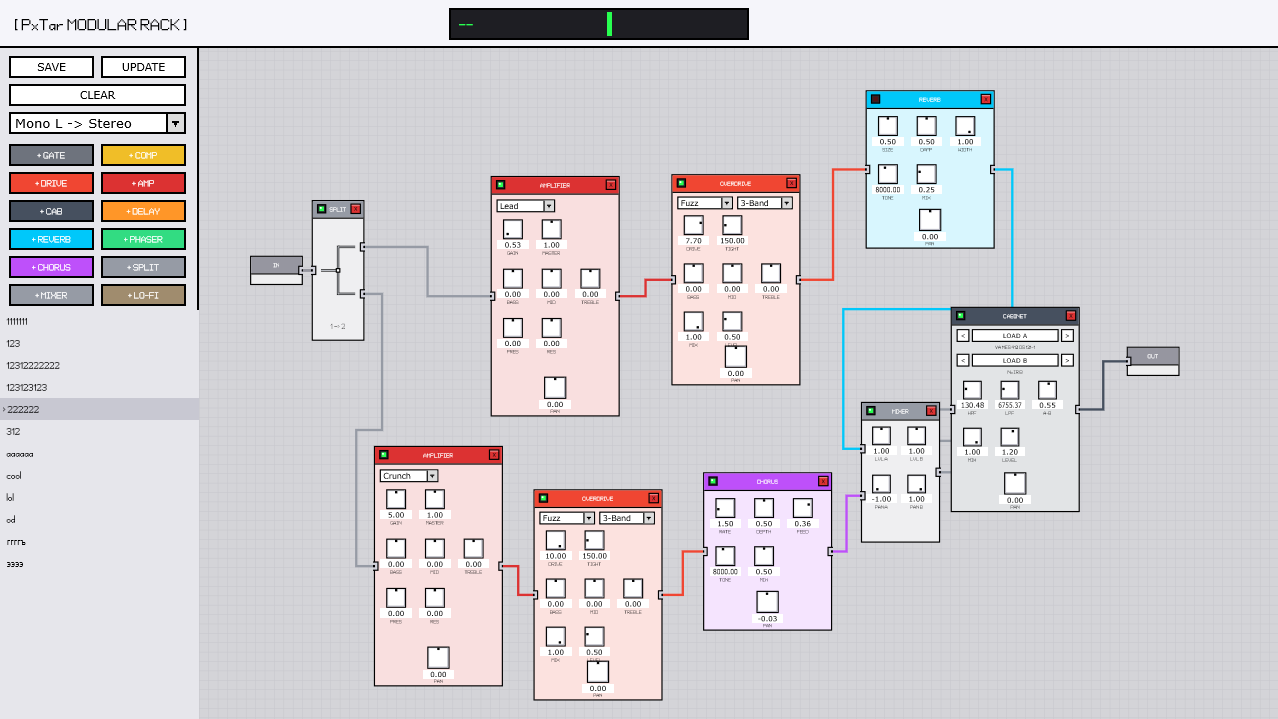Select the 123123123 preset
The width and height of the screenshot is (1278, 719).
click(99, 387)
